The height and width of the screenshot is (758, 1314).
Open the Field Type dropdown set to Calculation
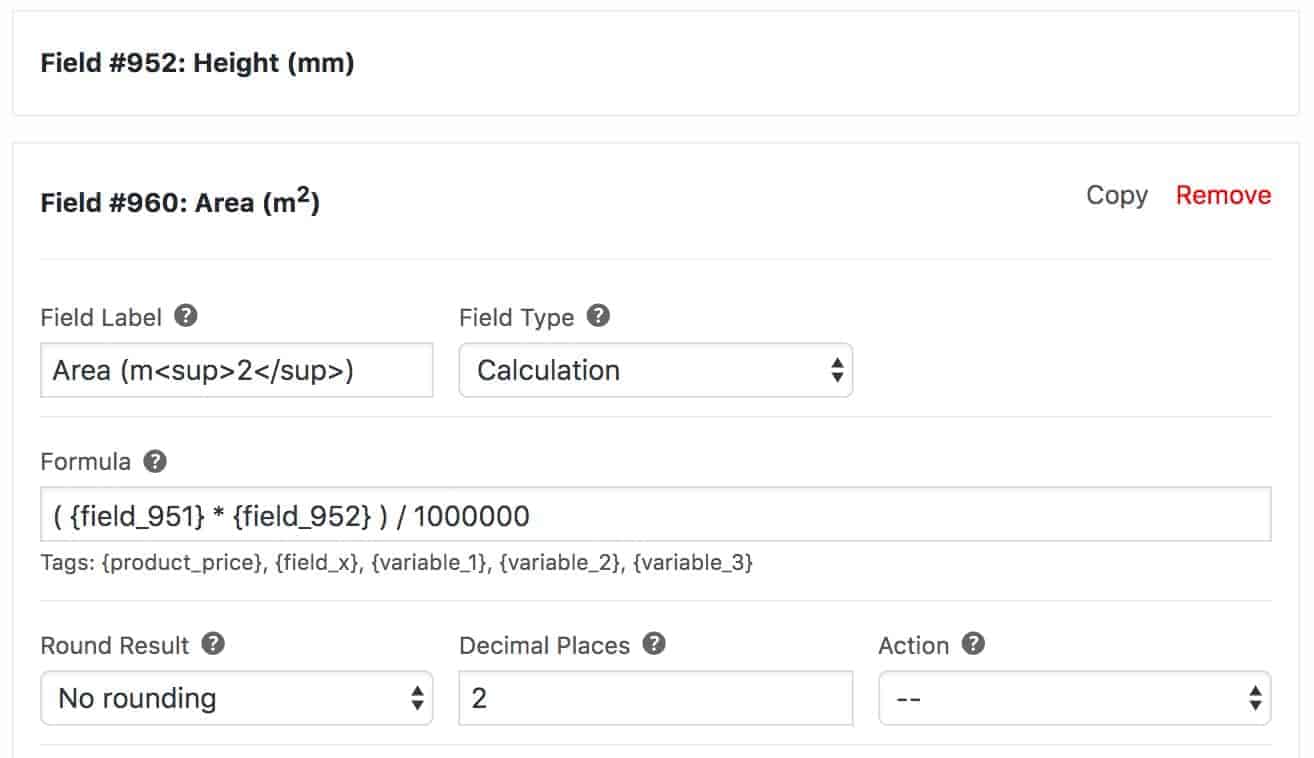pyautogui.click(x=656, y=370)
